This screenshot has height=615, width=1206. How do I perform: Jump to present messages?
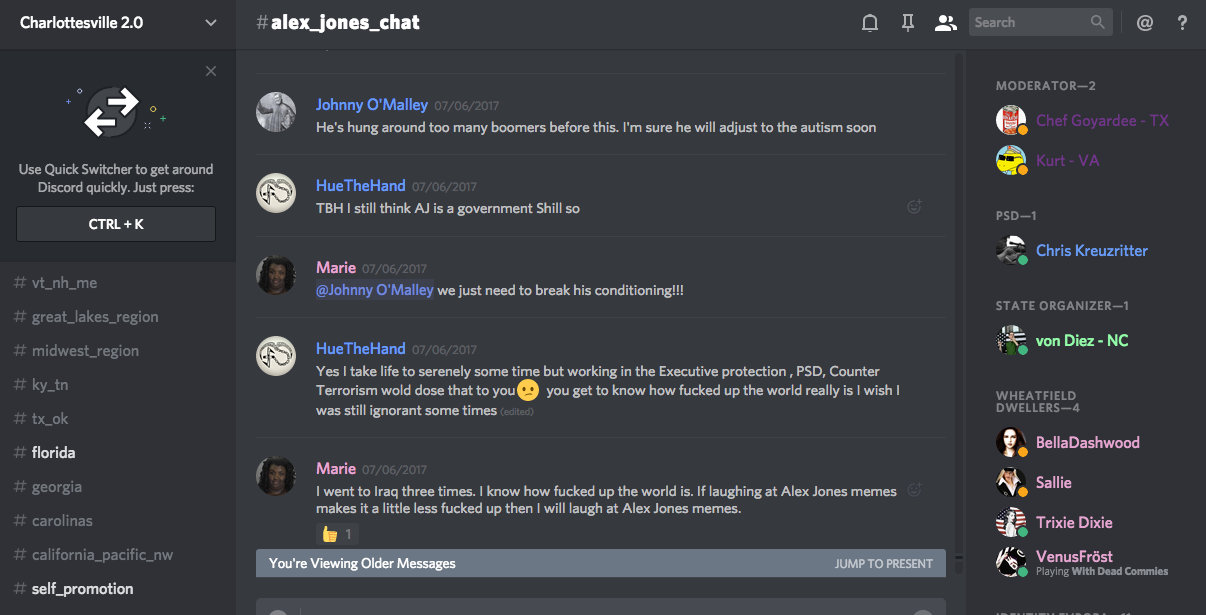coord(883,564)
